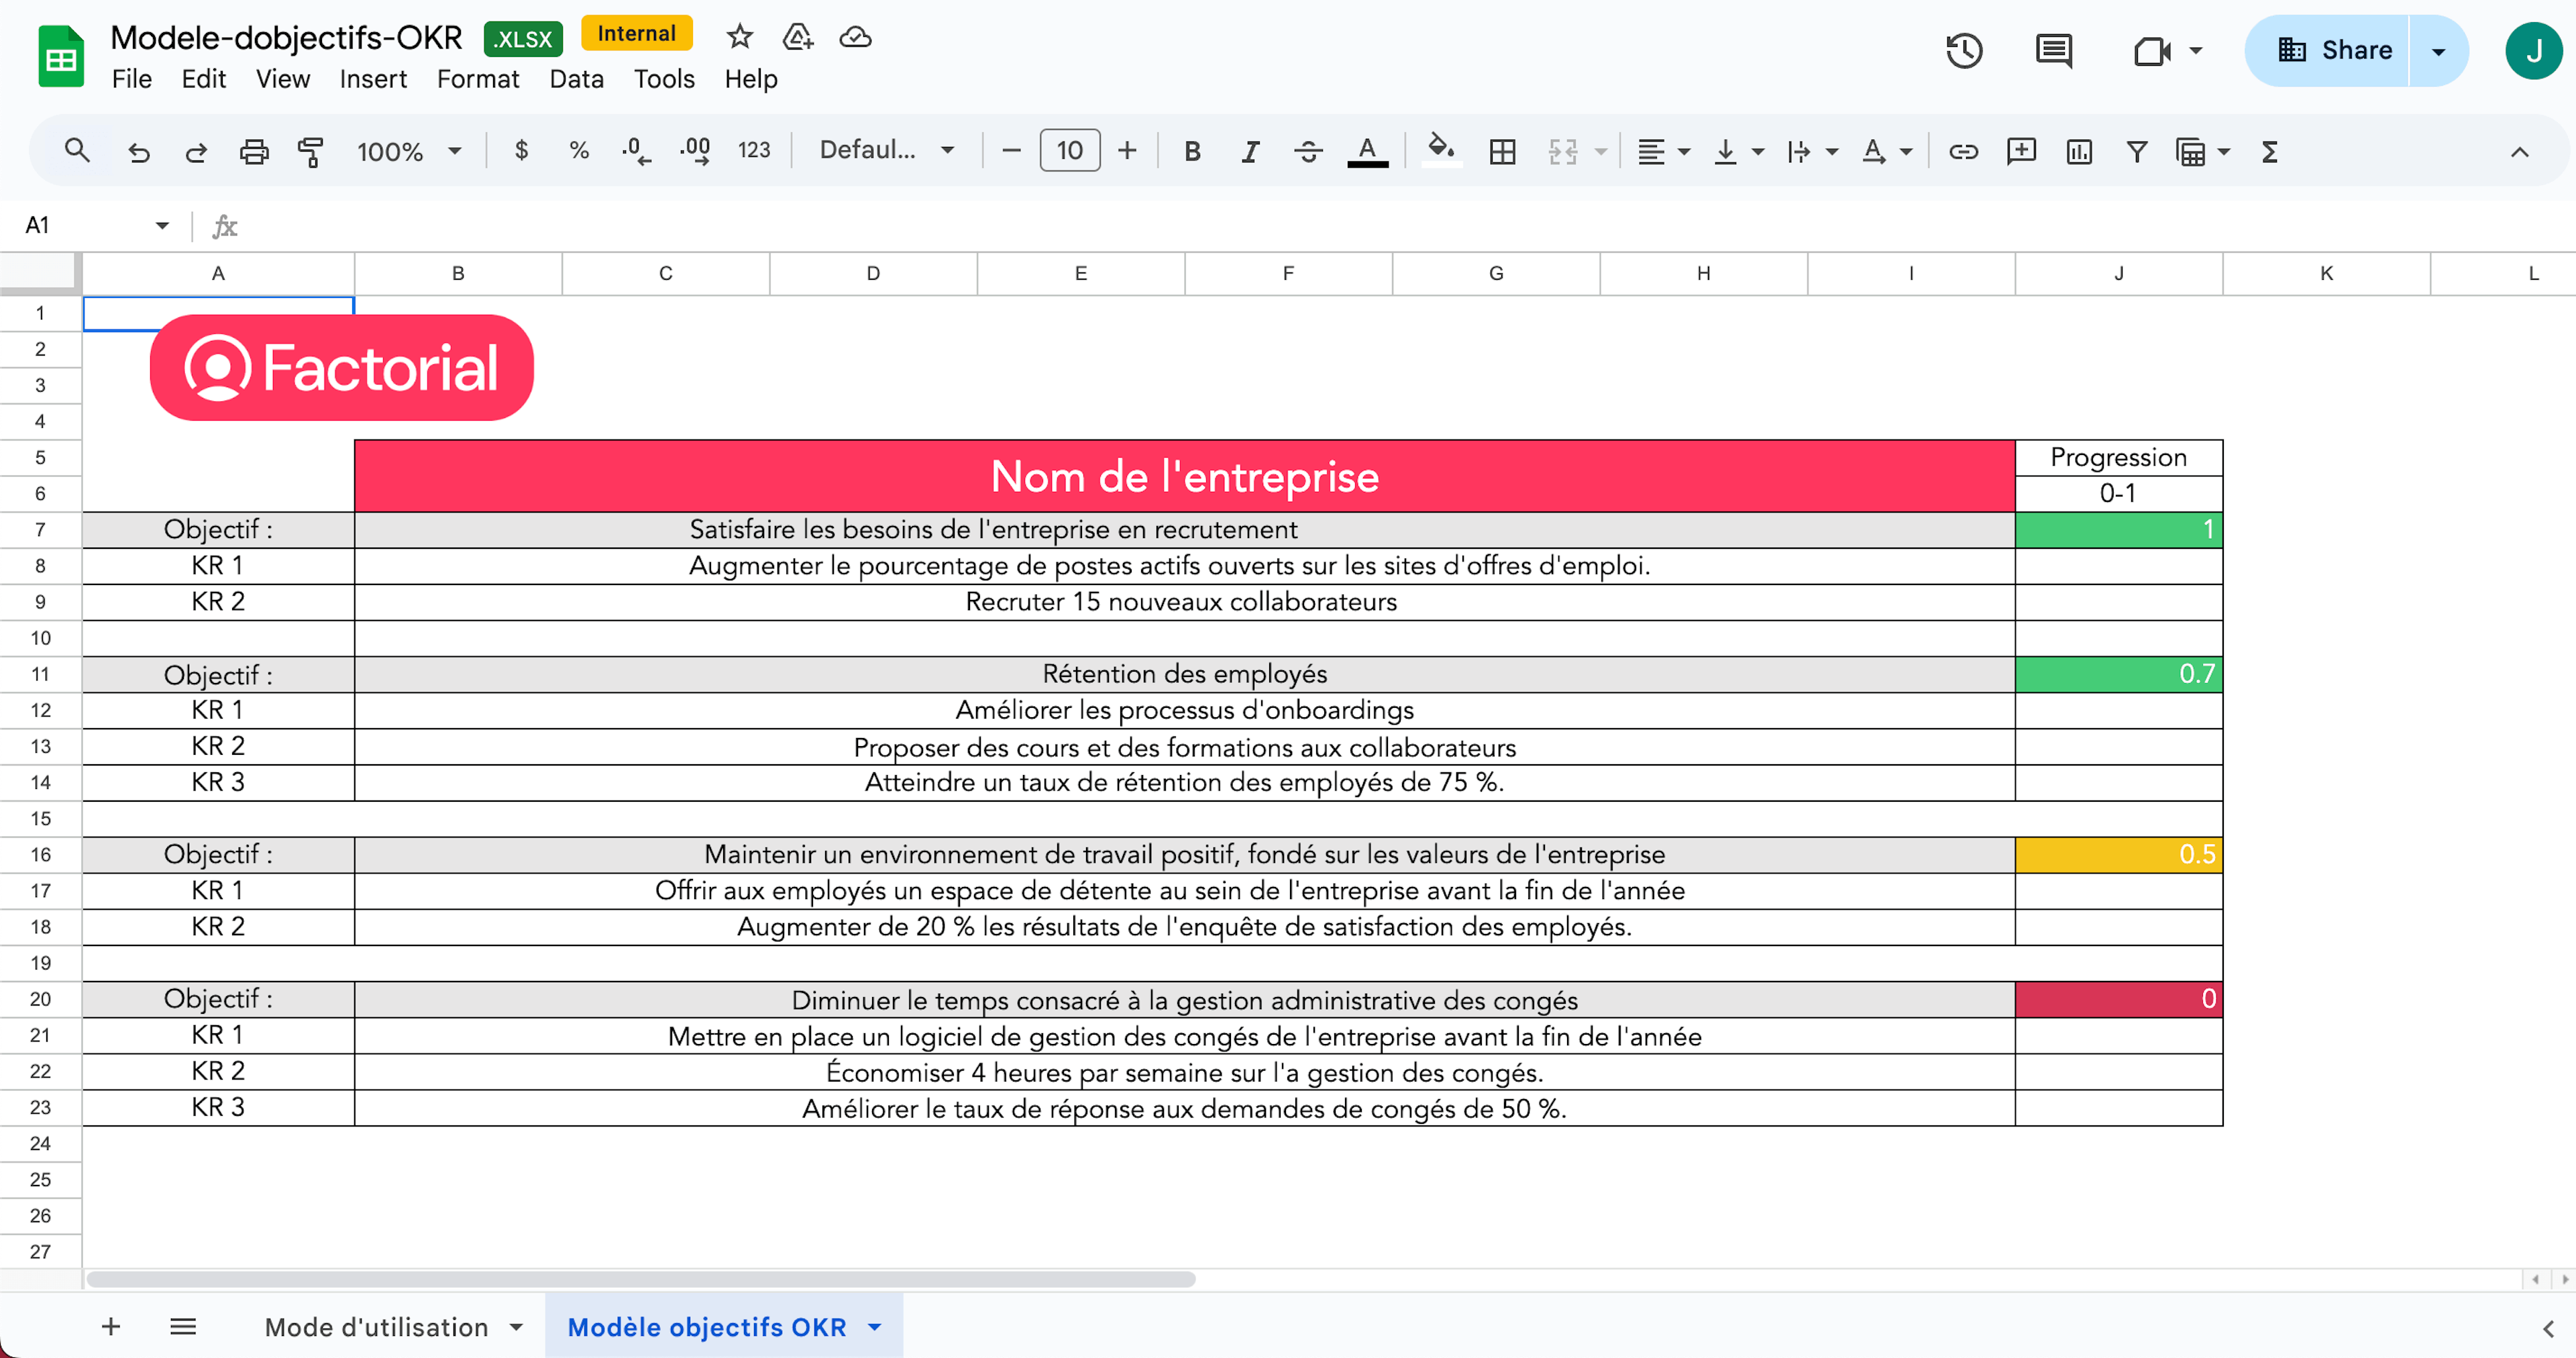Print the spreadsheet
The image size is (2576, 1358).
tap(254, 151)
